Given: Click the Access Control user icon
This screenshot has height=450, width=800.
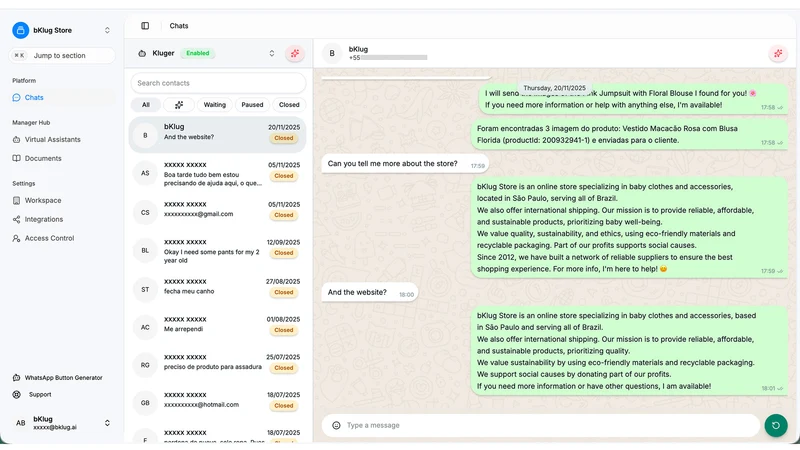Looking at the screenshot, I should 16,238.
